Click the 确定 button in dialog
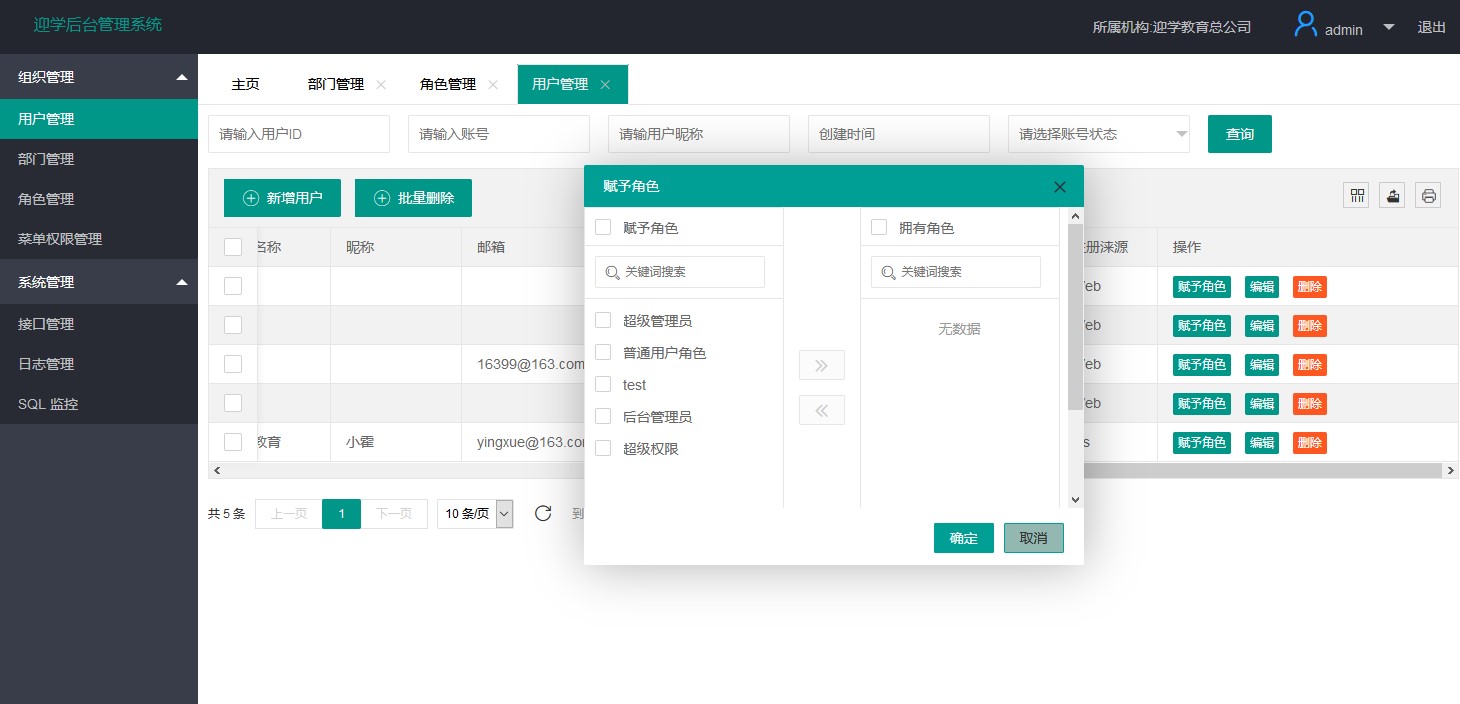1460x704 pixels. [x=963, y=538]
